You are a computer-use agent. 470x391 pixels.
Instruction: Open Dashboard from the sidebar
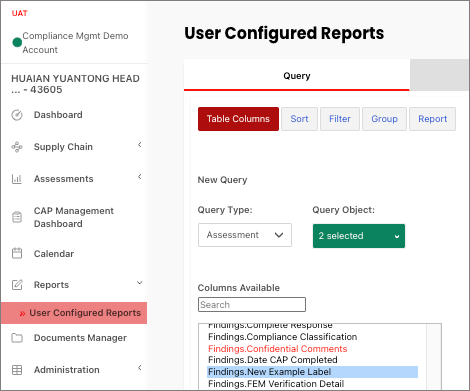coord(58,115)
